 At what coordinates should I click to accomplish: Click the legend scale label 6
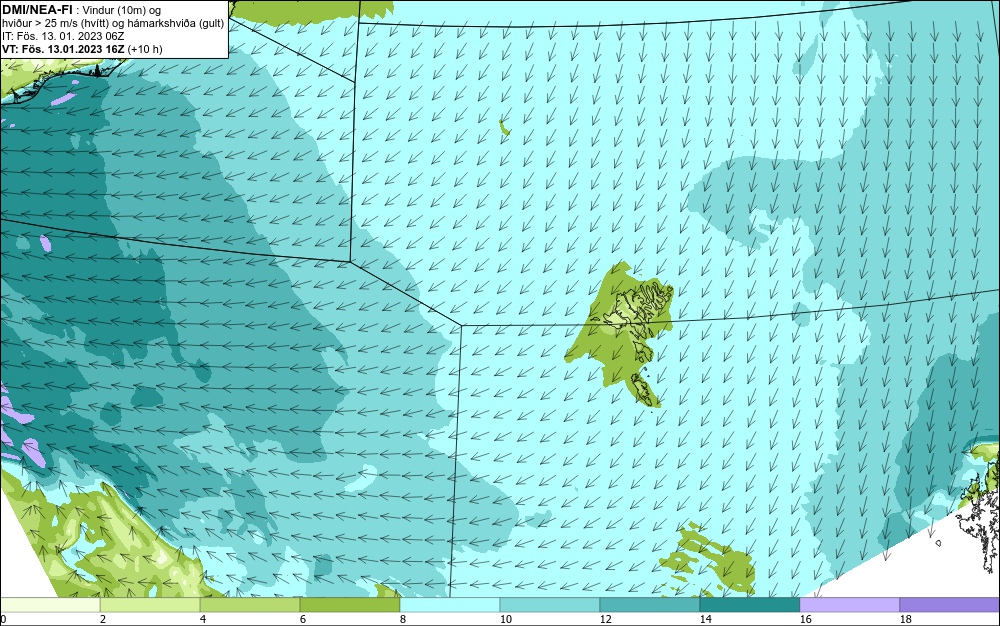click(x=302, y=619)
